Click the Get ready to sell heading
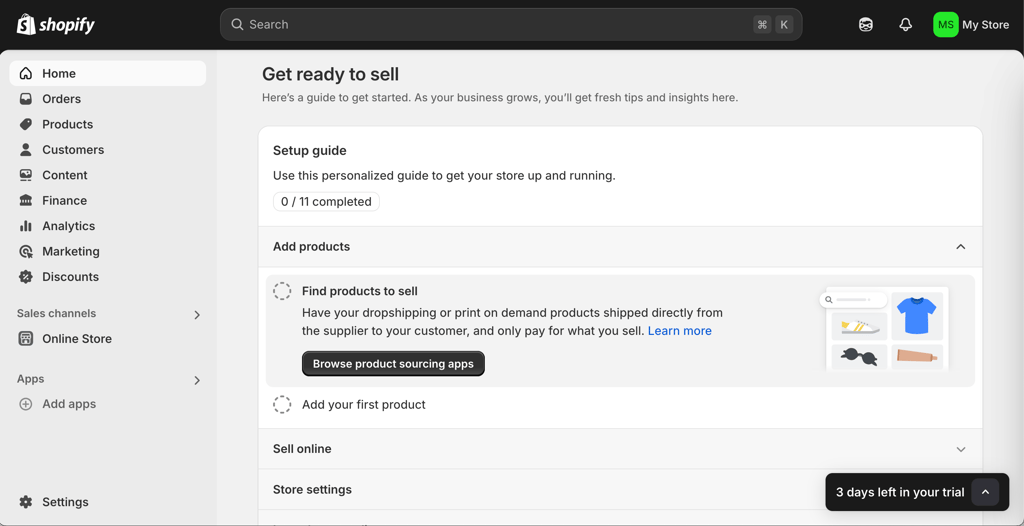The image size is (1024, 526). tap(330, 74)
